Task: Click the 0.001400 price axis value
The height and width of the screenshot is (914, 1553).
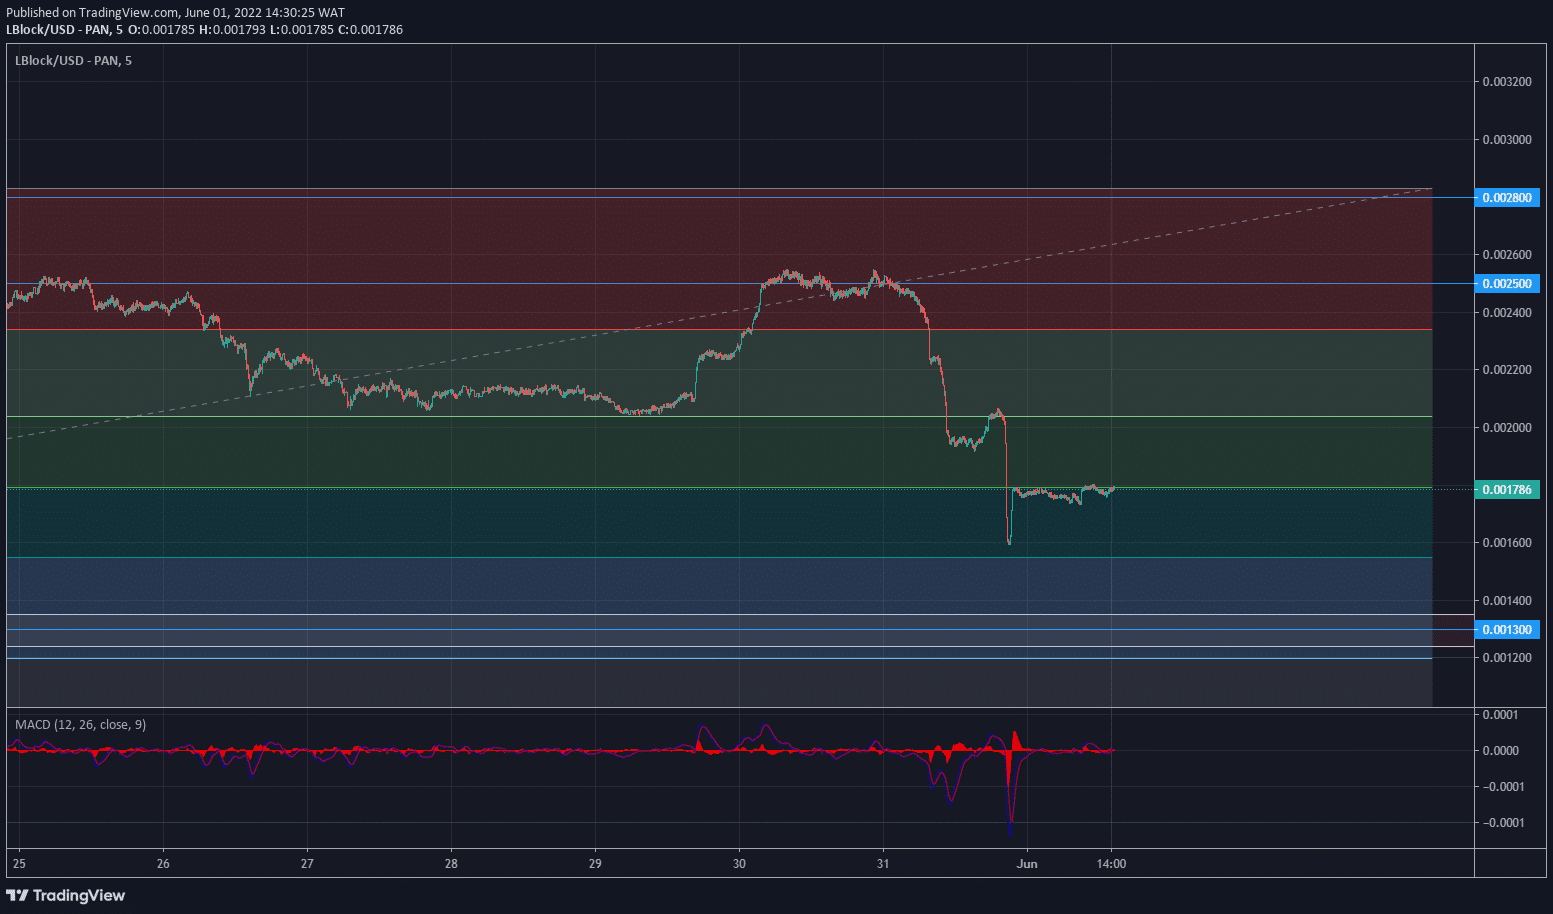Action: 1507,601
